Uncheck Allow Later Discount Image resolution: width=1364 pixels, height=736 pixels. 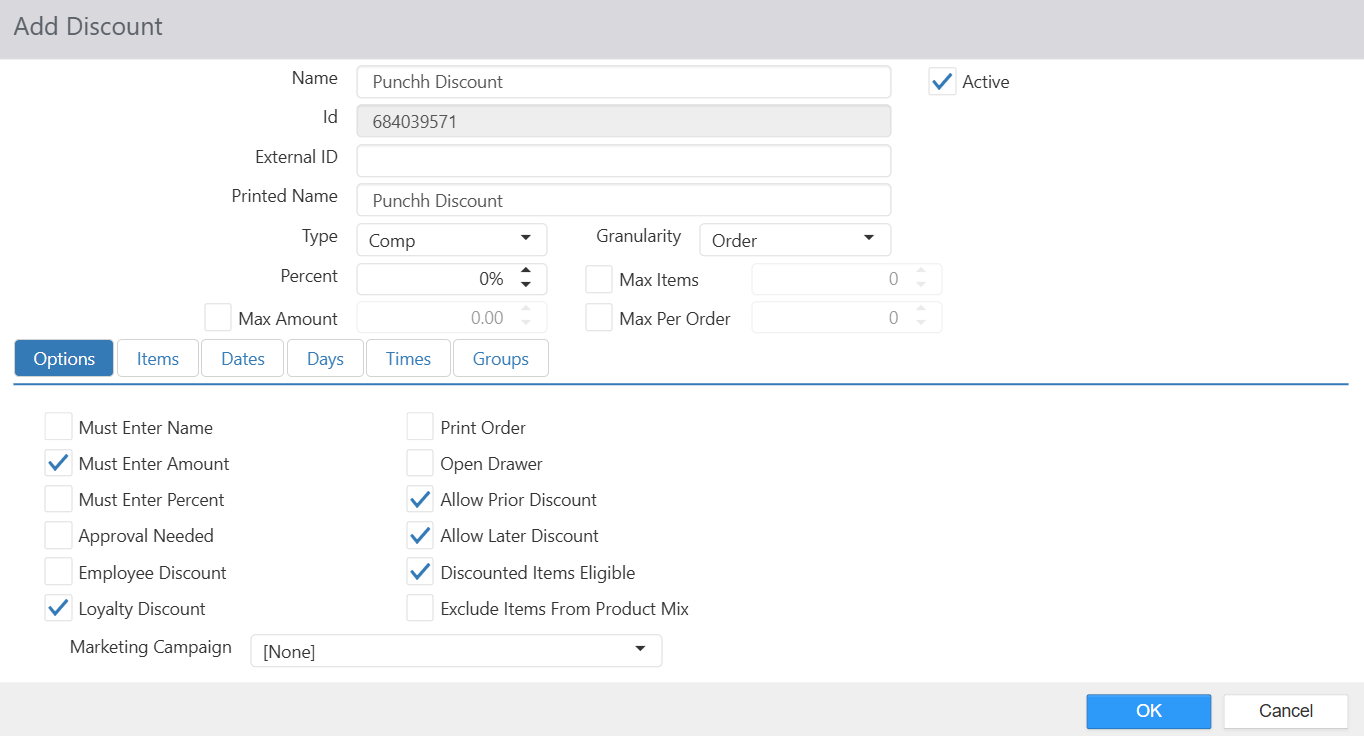420,536
